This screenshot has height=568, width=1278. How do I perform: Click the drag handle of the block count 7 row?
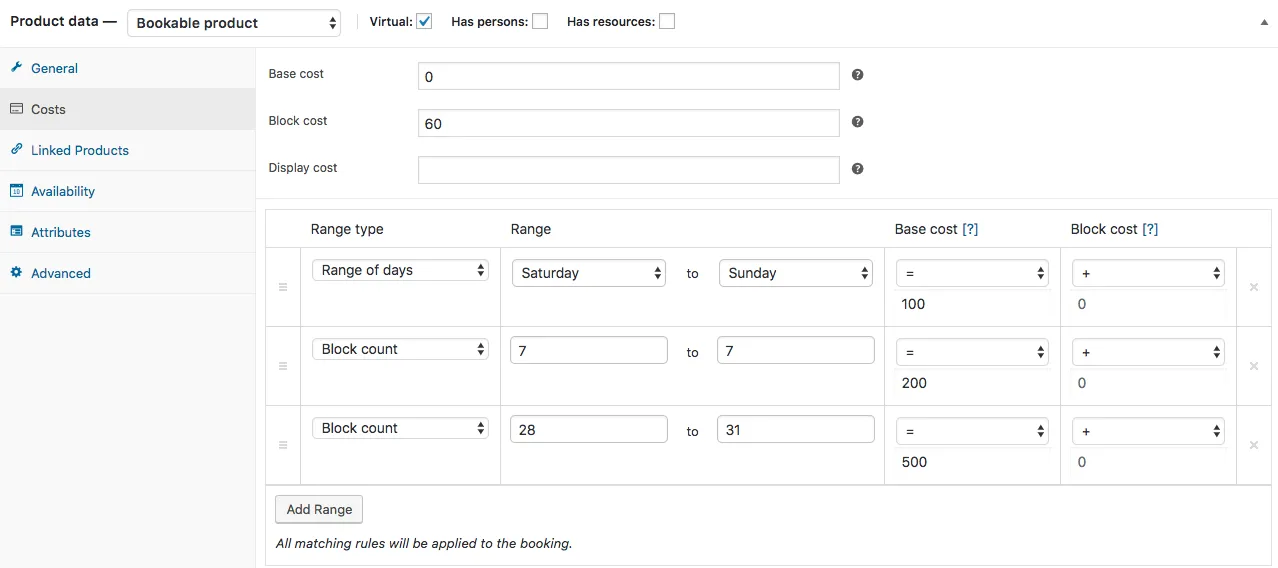pyautogui.click(x=282, y=366)
